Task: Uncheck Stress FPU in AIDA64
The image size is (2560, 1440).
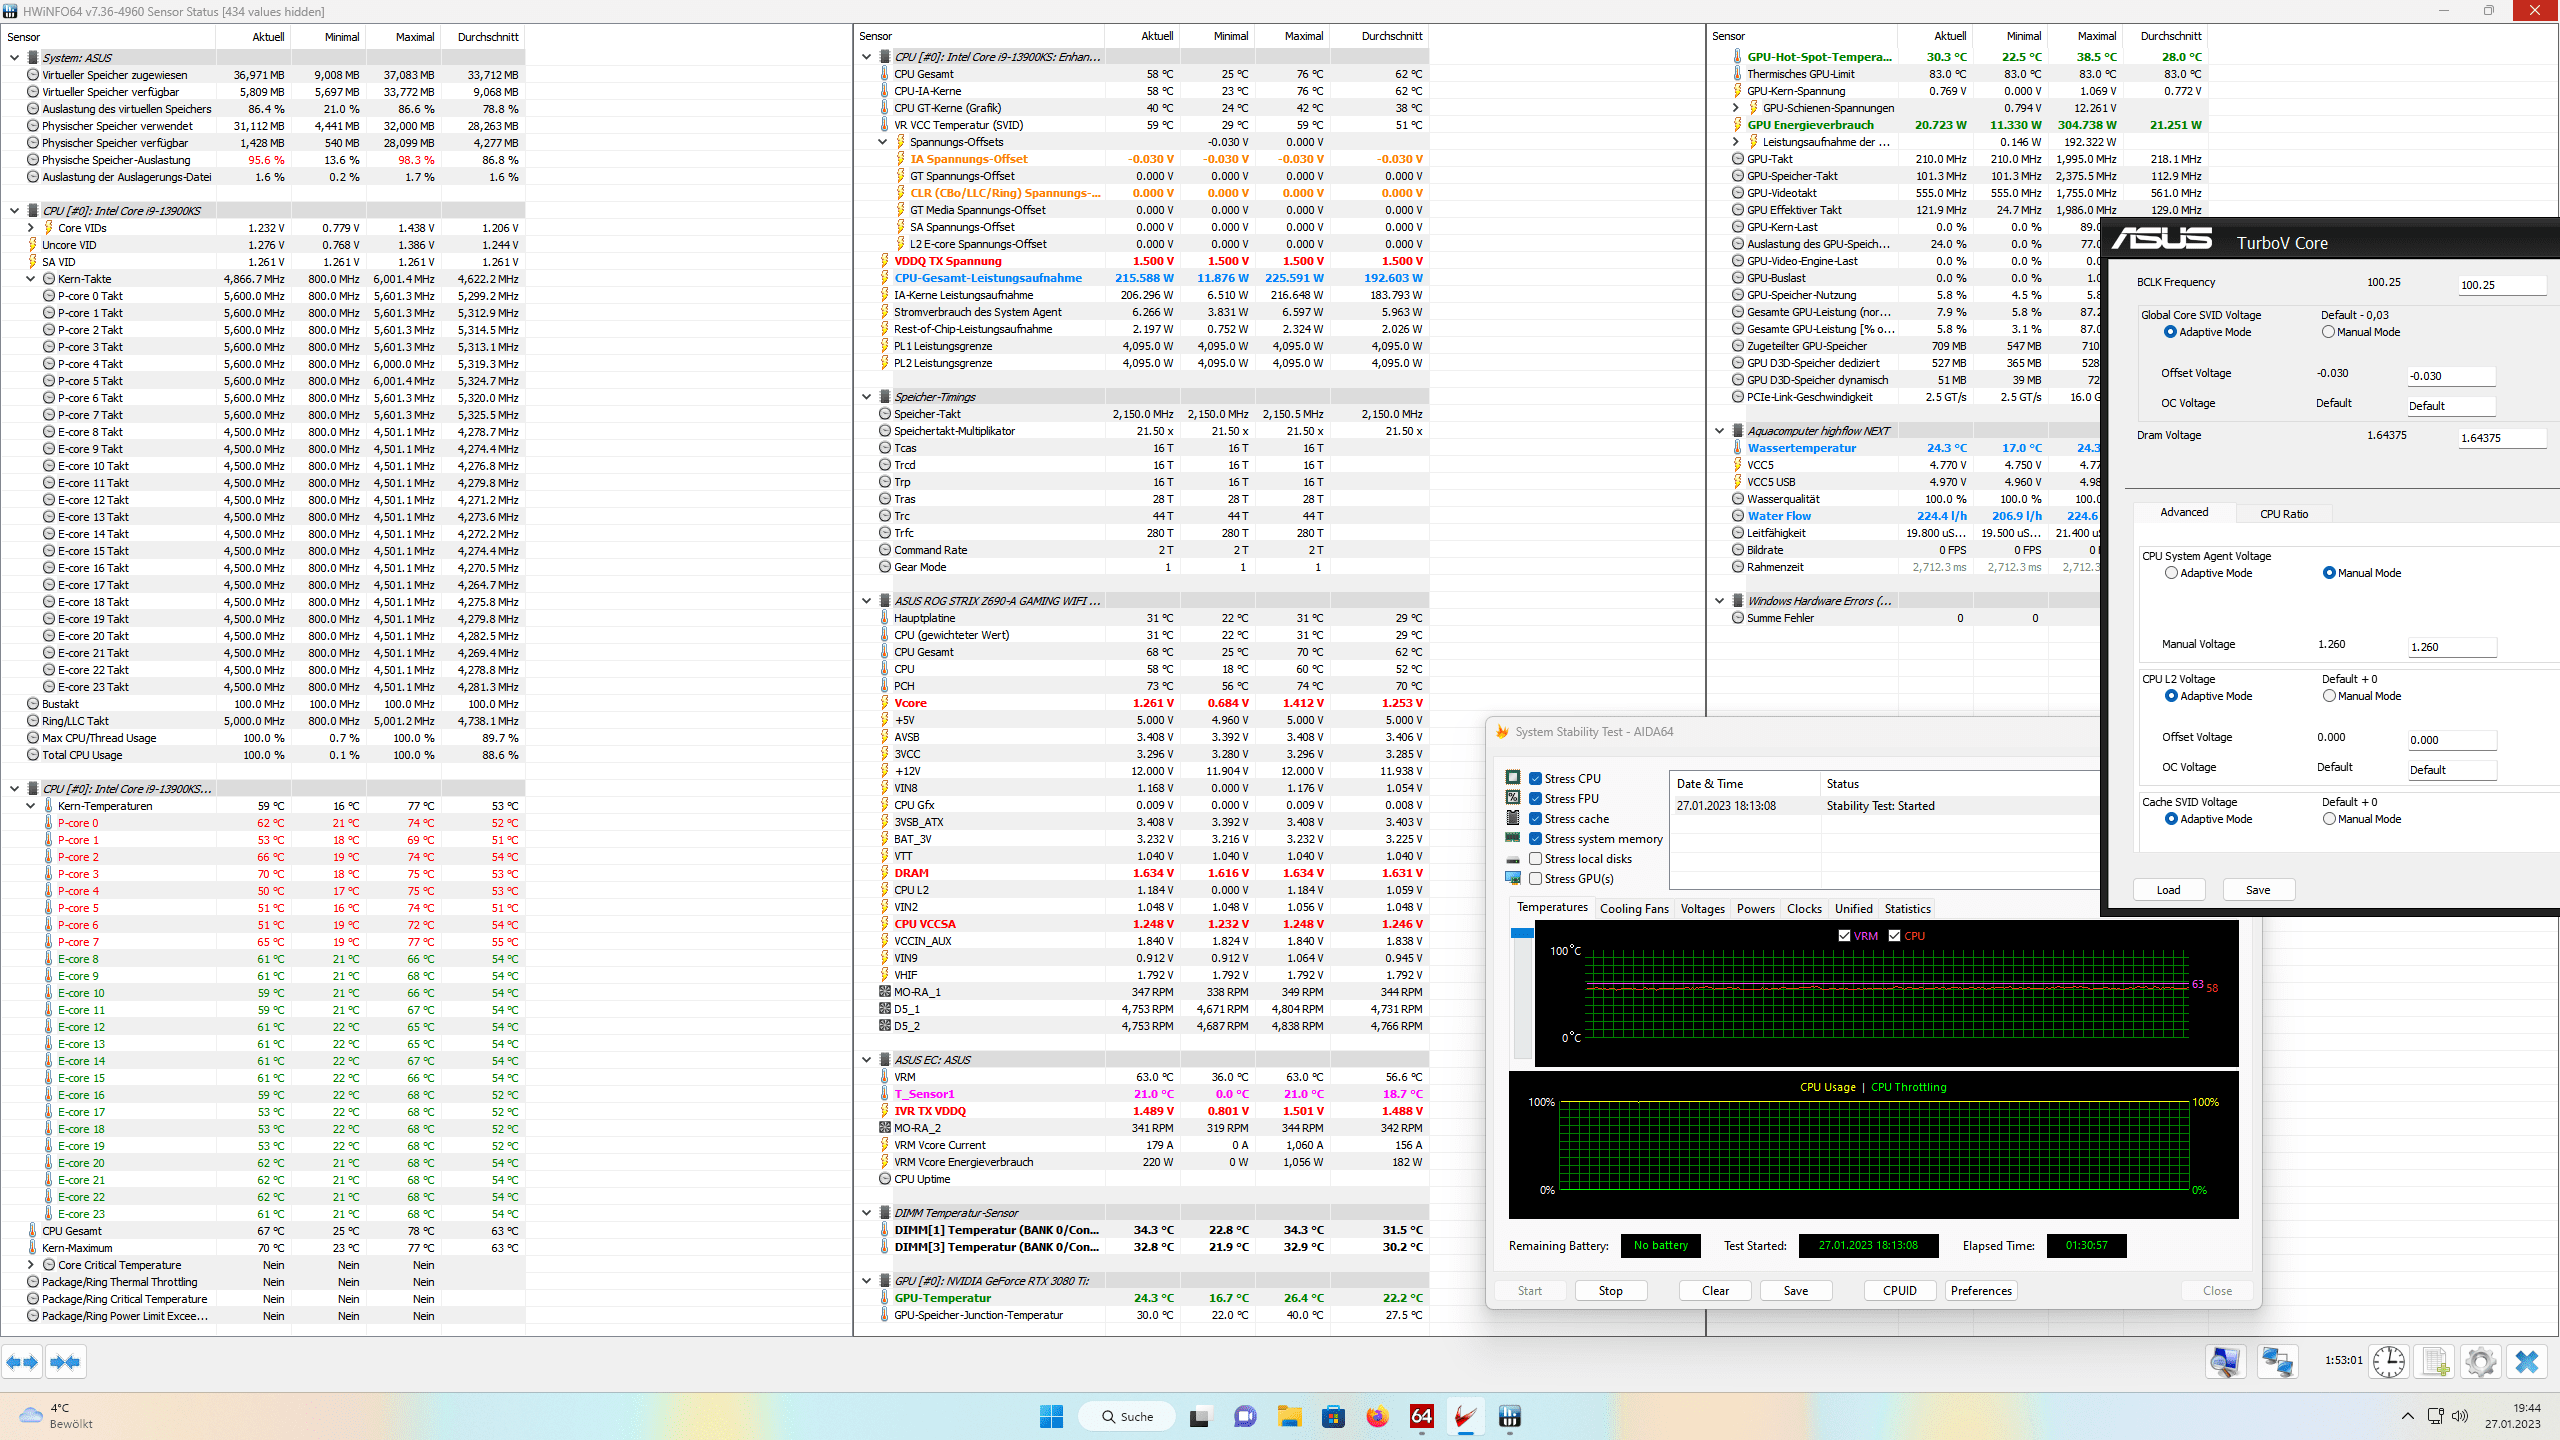Action: (x=1535, y=799)
